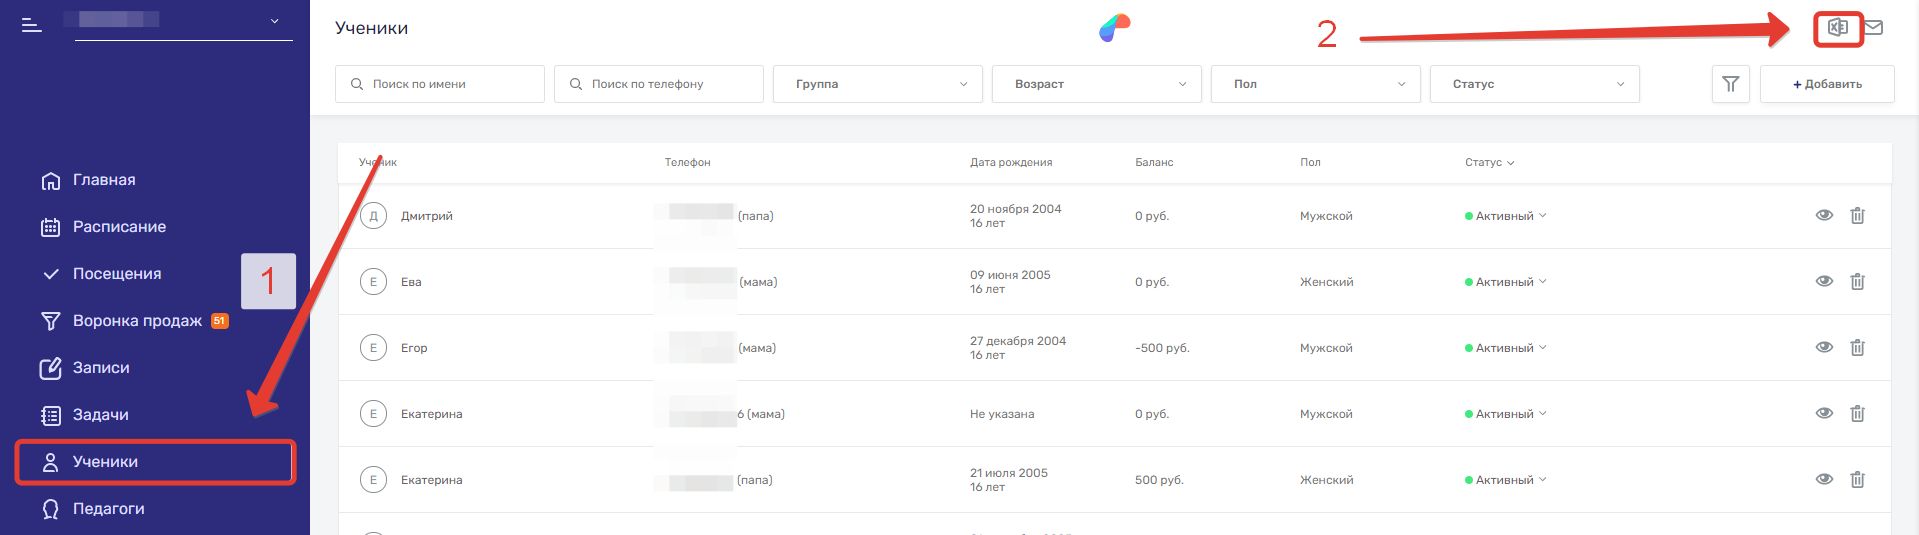The image size is (1919, 535).
Task: View Екатерина (мама) with eye icon
Action: point(1824,414)
